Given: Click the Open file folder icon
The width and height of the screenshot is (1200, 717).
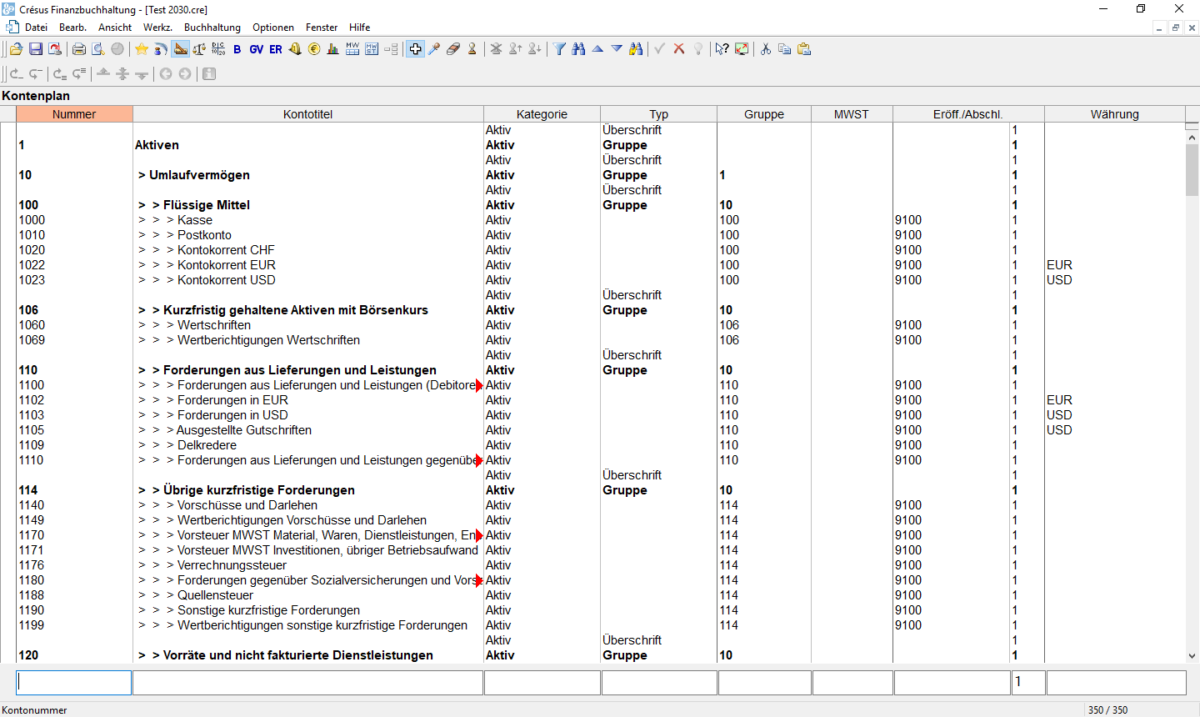Looking at the screenshot, I should click(17, 49).
